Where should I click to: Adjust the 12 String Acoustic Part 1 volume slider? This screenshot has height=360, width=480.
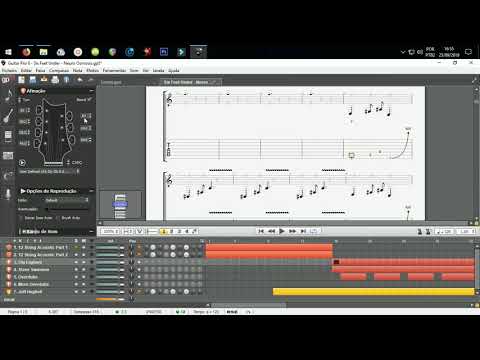coord(110,247)
